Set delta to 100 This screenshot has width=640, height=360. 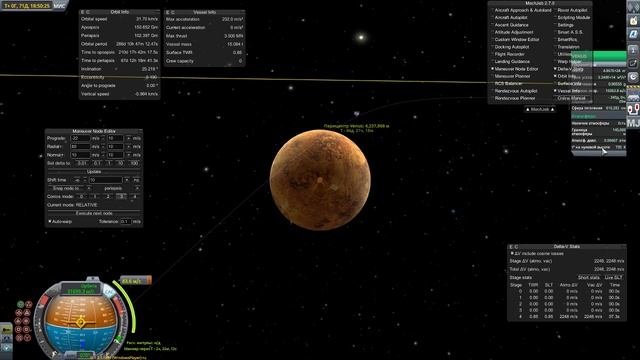133,163
